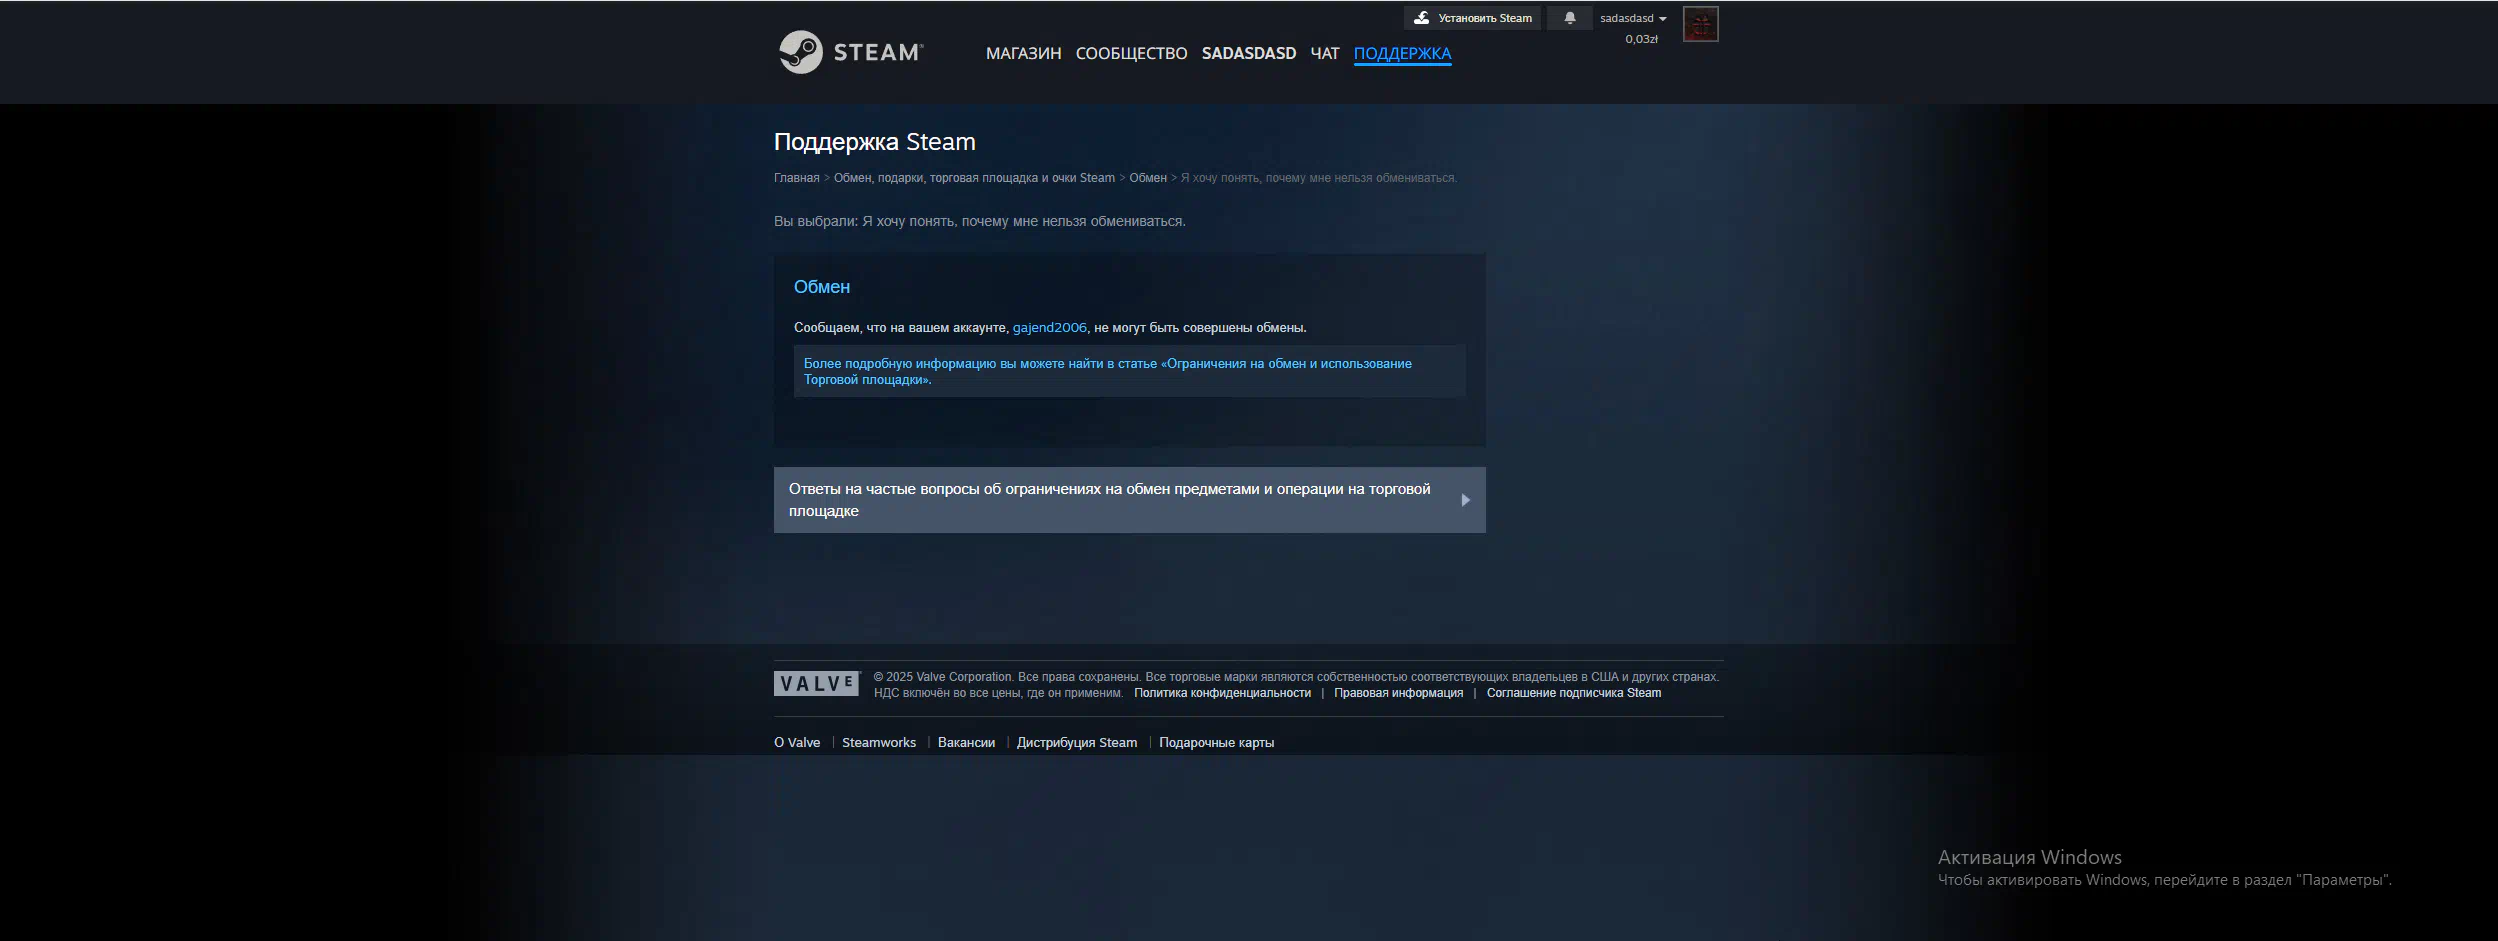Open the МАГАЗИН menu
This screenshot has width=2498, height=941.
pos(1023,53)
